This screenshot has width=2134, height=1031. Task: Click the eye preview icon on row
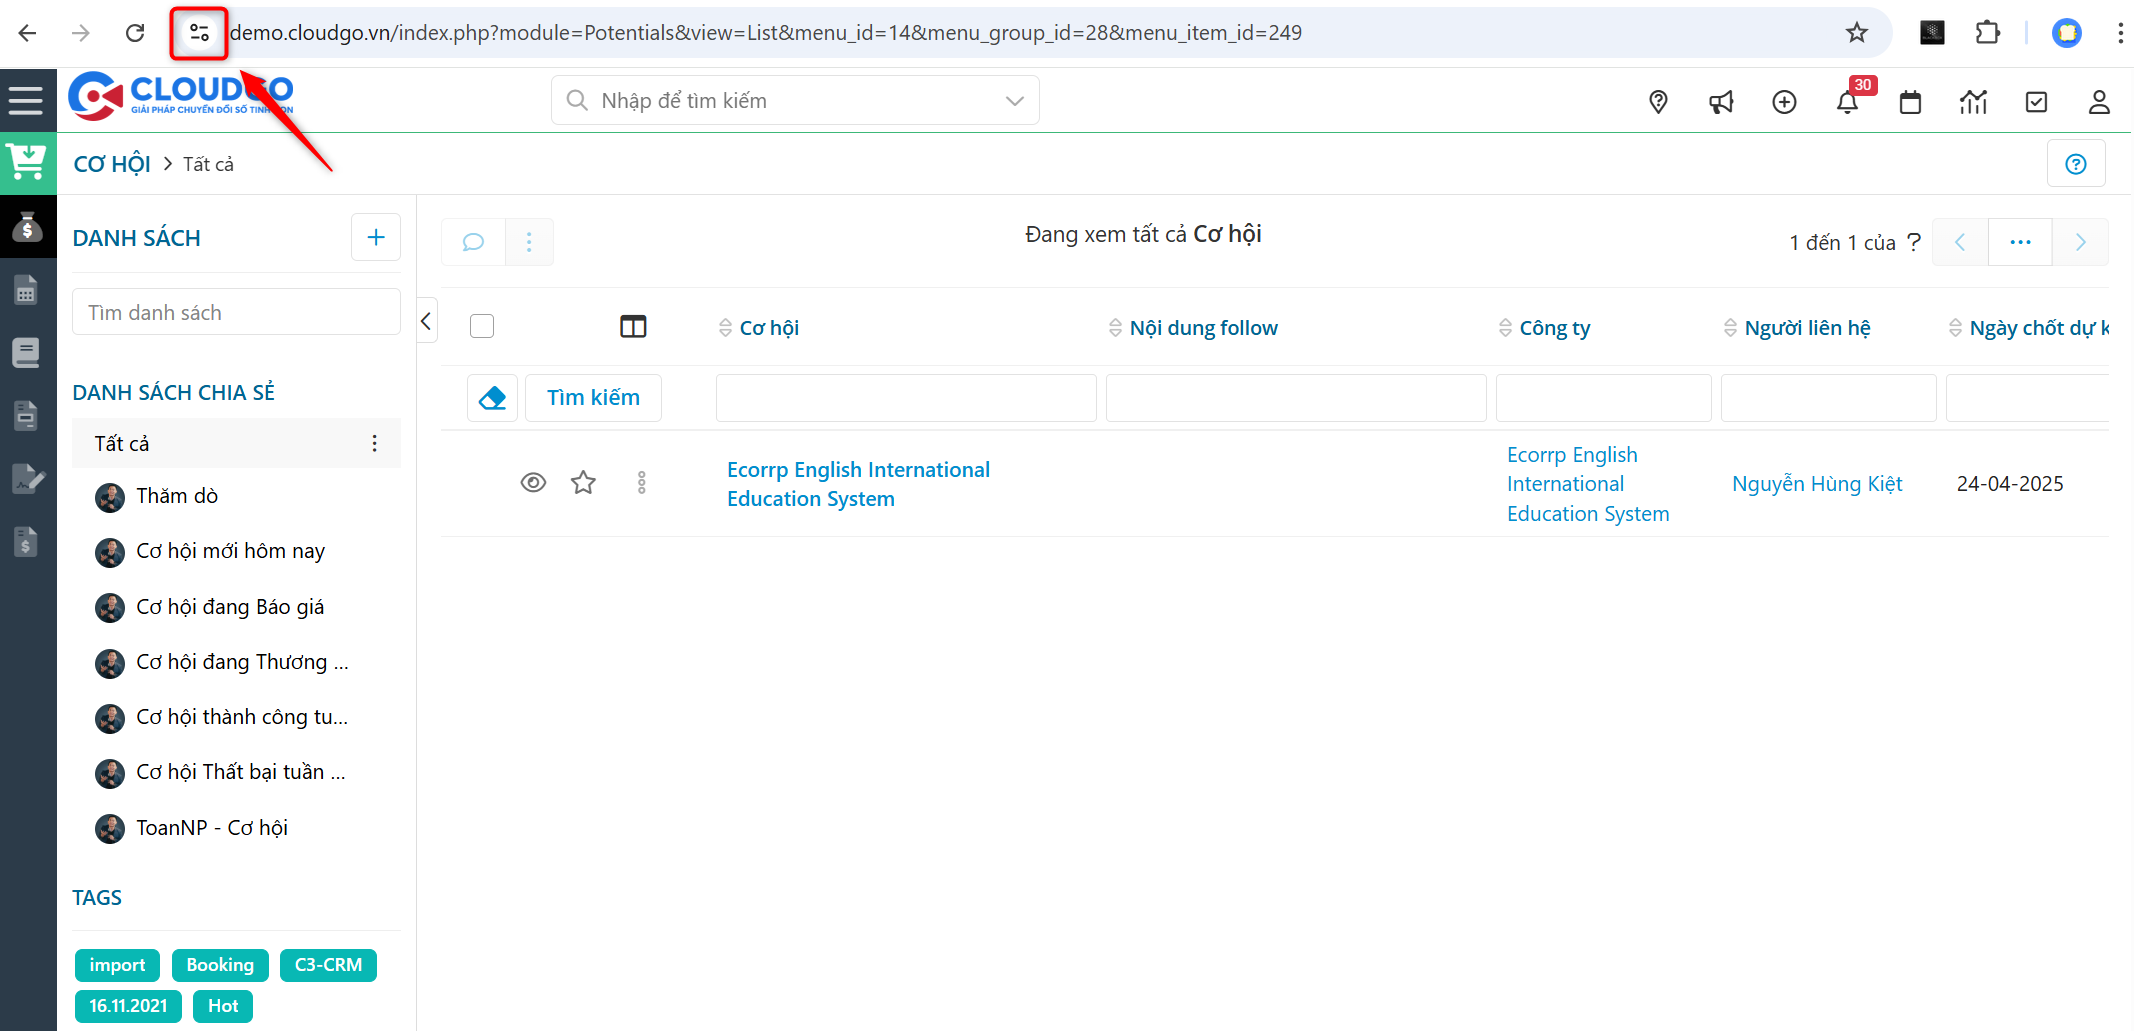(533, 484)
